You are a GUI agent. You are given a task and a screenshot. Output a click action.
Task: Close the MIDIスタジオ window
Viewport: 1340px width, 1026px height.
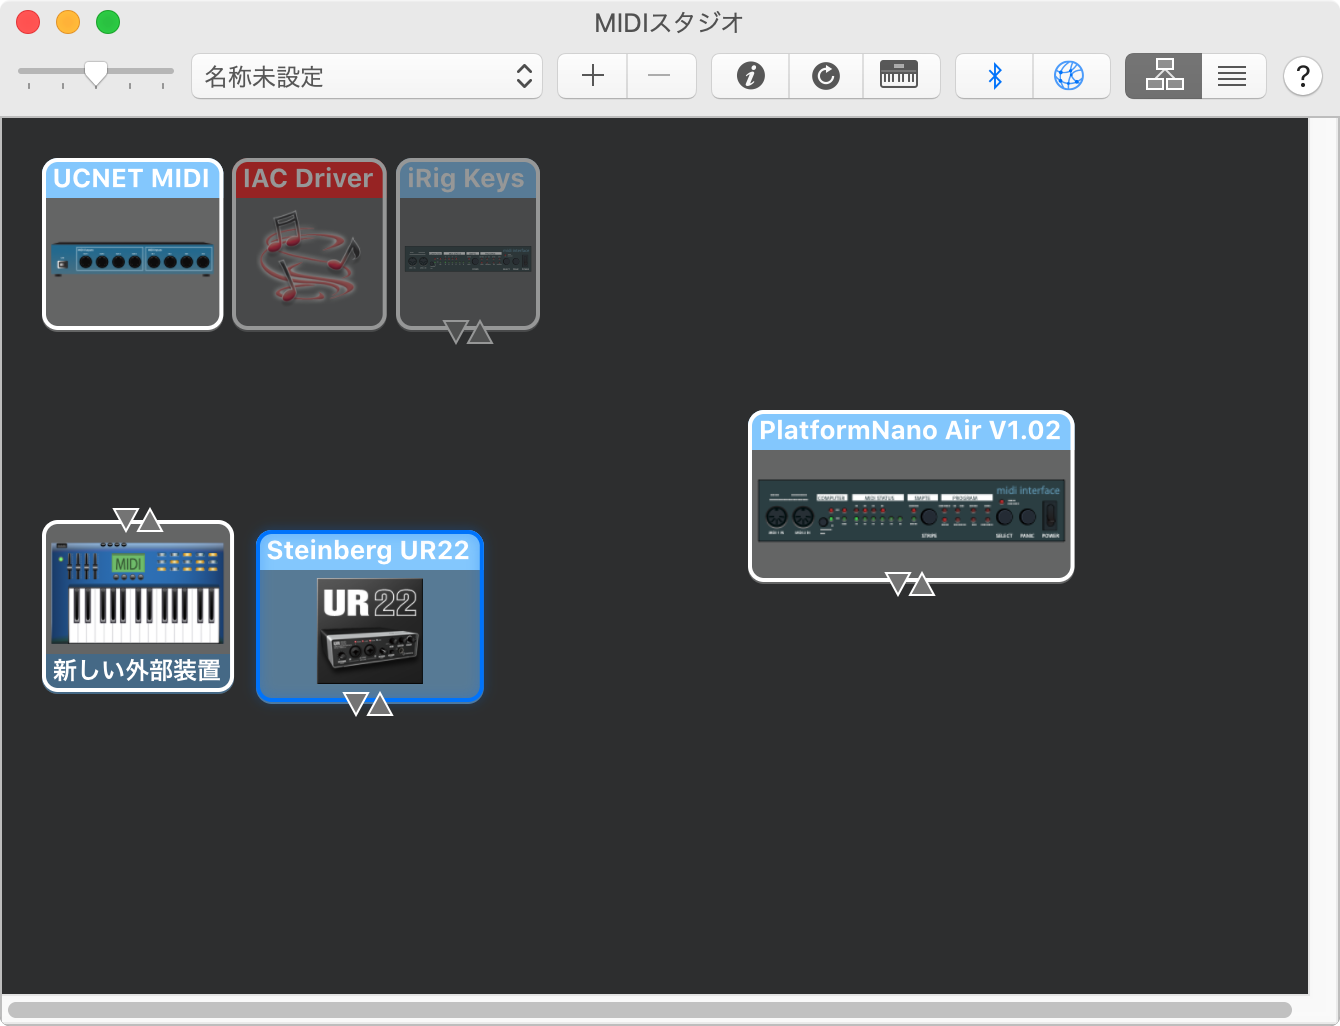pos(28,22)
